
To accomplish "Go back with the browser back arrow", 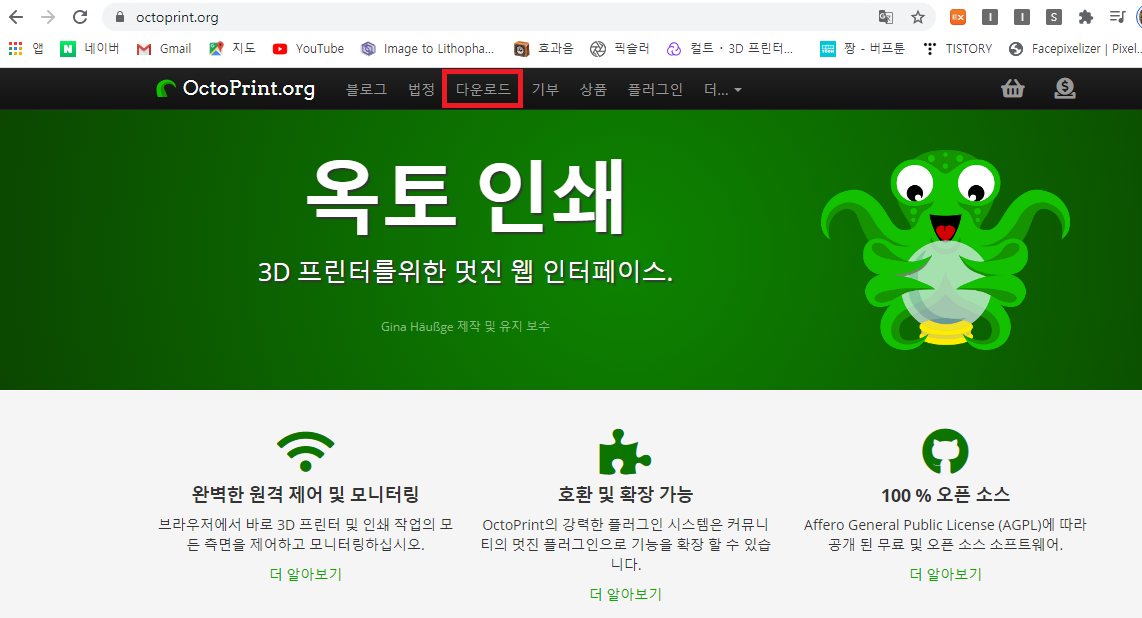I will (x=16, y=17).
